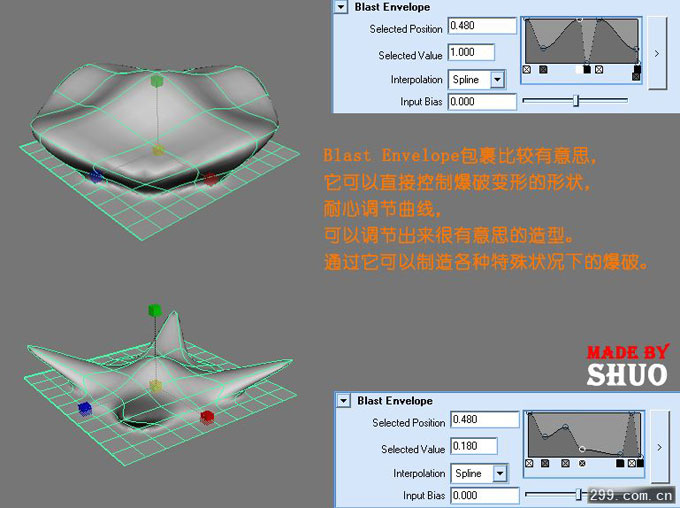
Task: Click round X delete marker for selected lower ramp point
Action: pos(582,463)
